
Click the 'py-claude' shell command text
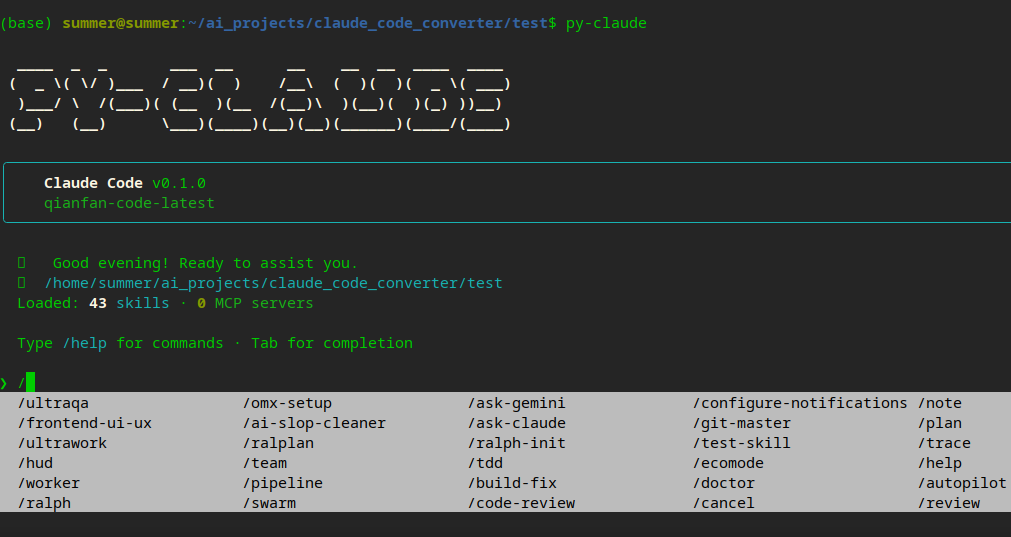pos(606,23)
